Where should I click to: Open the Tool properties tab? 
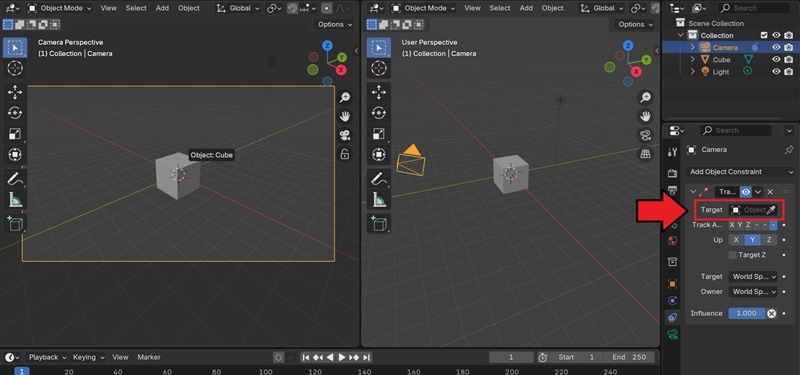click(x=672, y=152)
